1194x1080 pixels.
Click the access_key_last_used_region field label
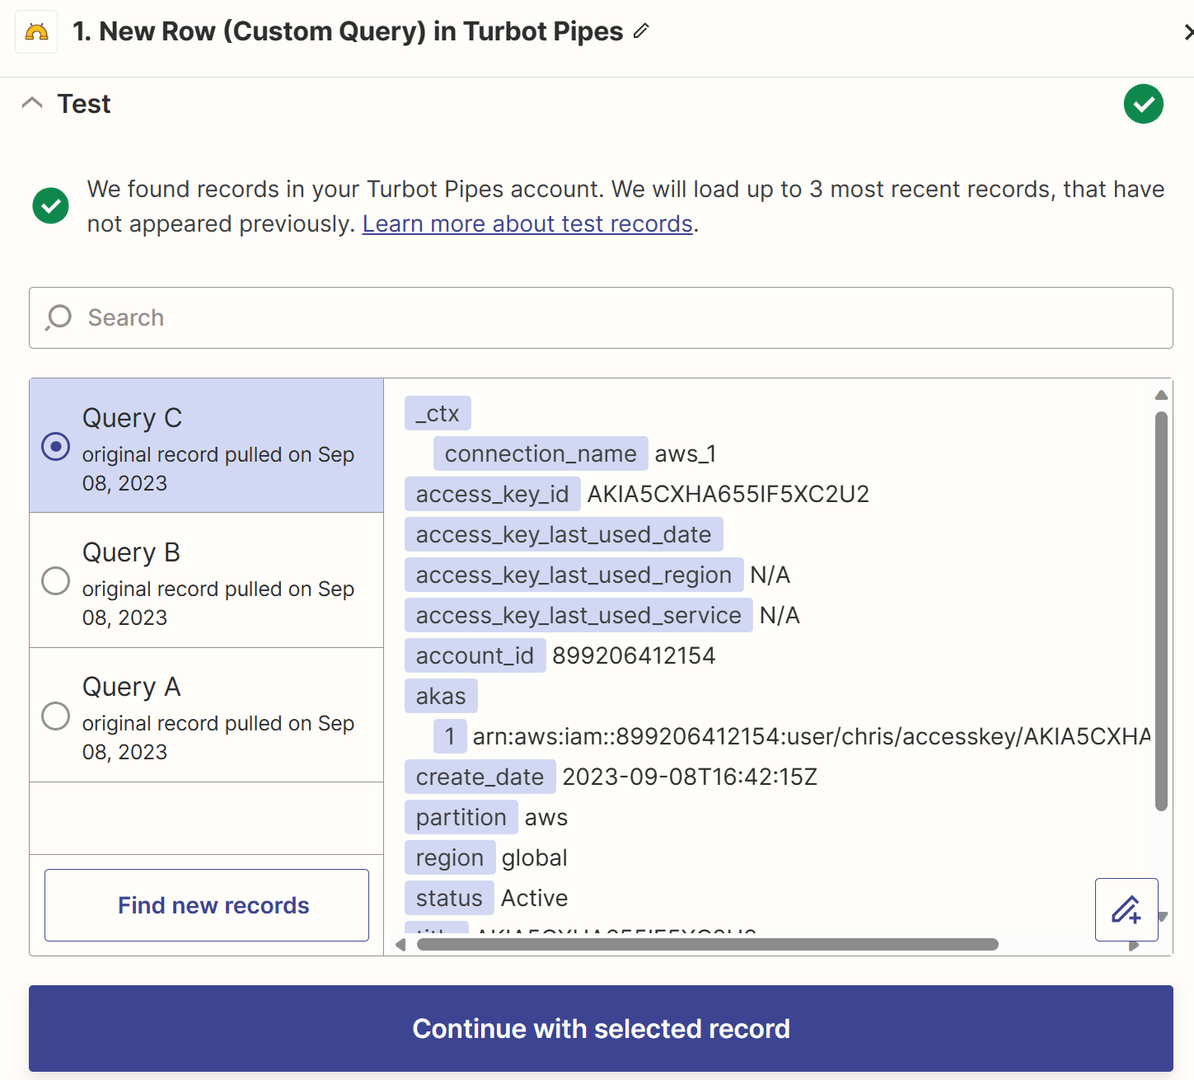(573, 575)
